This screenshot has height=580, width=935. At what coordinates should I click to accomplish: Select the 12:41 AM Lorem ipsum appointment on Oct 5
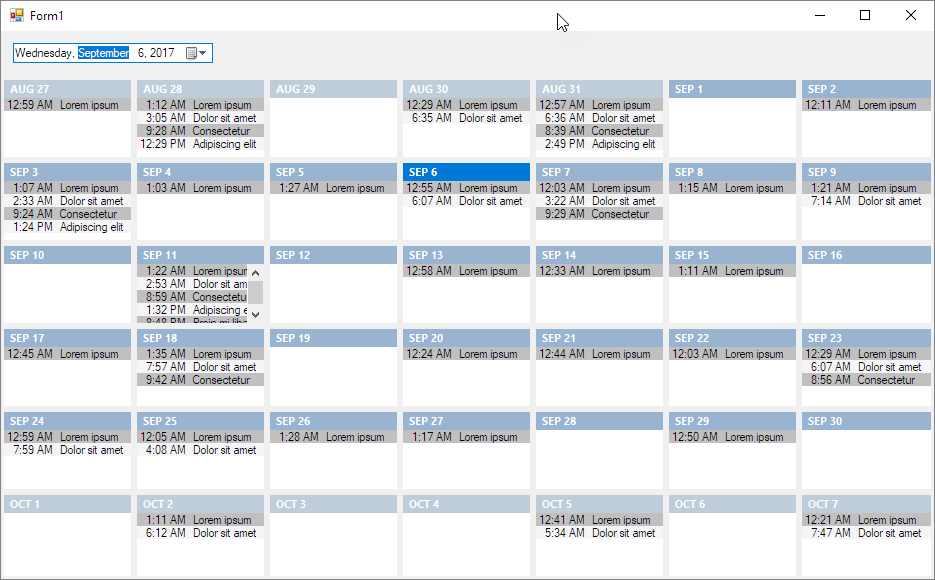tap(598, 519)
